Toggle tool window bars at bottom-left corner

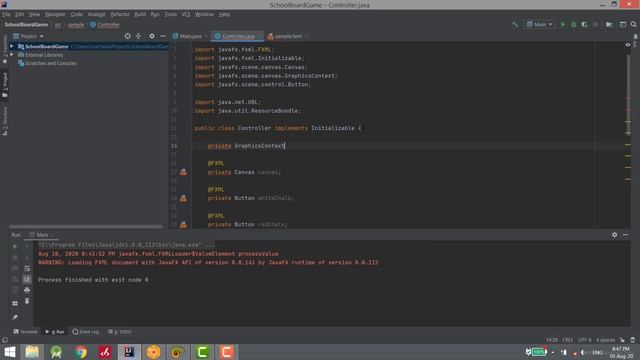pyautogui.click(x=5, y=340)
